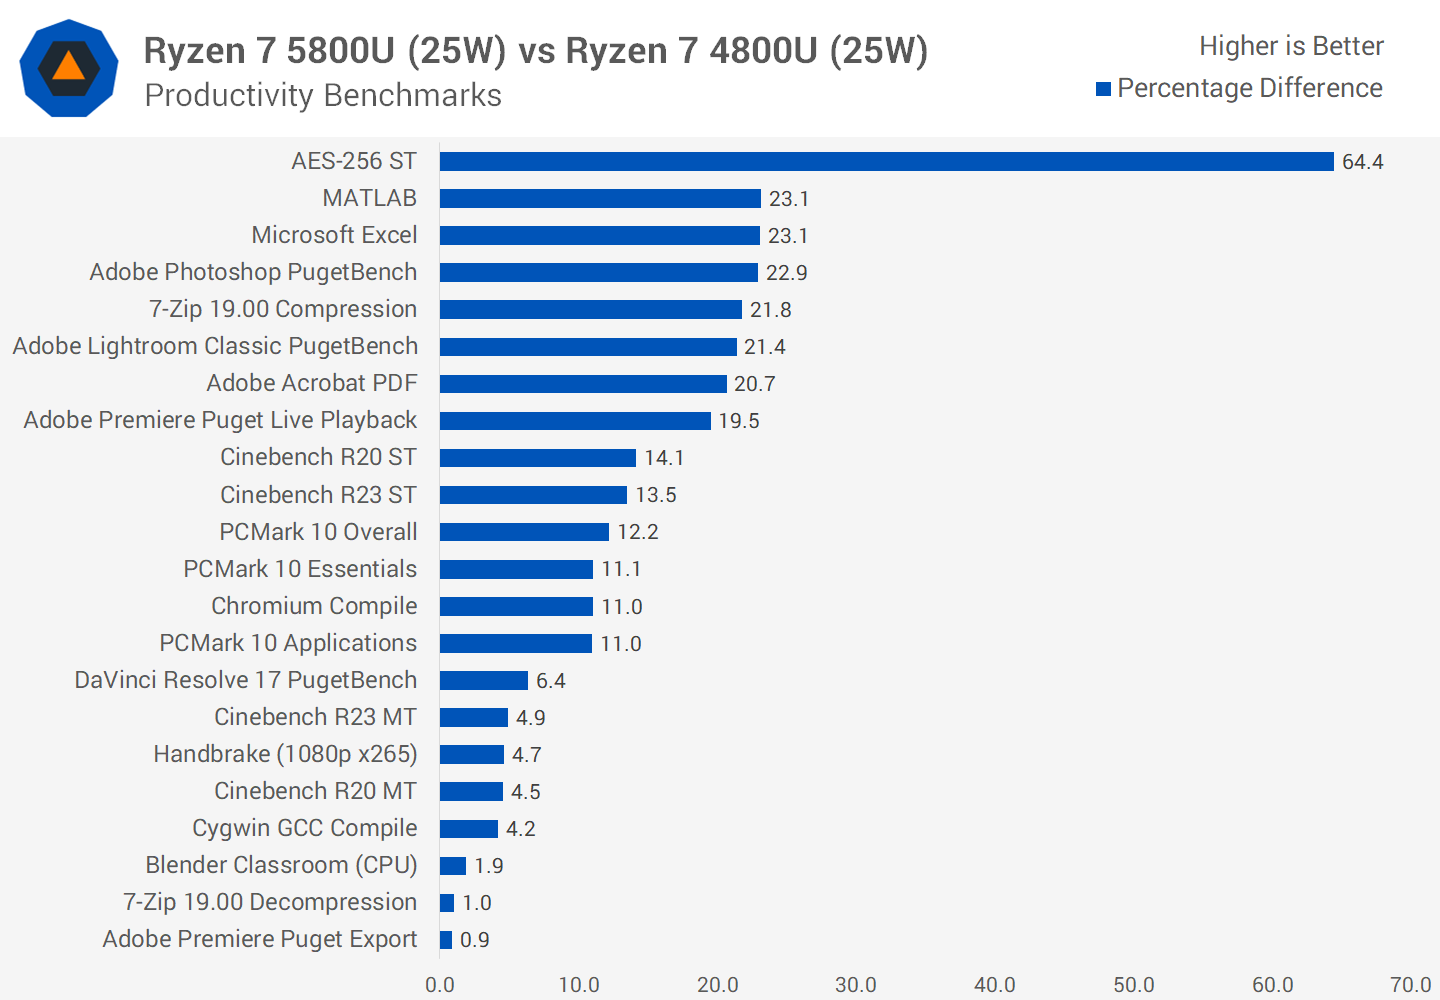Click the value 21.4
The width and height of the screenshot is (1440, 1000).
(765, 347)
